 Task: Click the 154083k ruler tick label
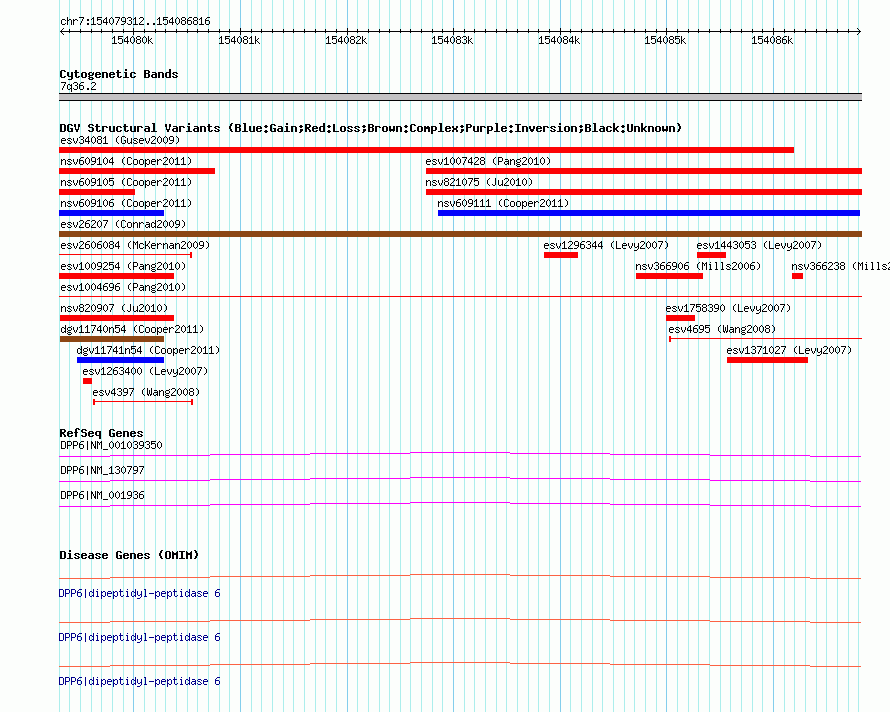pyautogui.click(x=452, y=40)
